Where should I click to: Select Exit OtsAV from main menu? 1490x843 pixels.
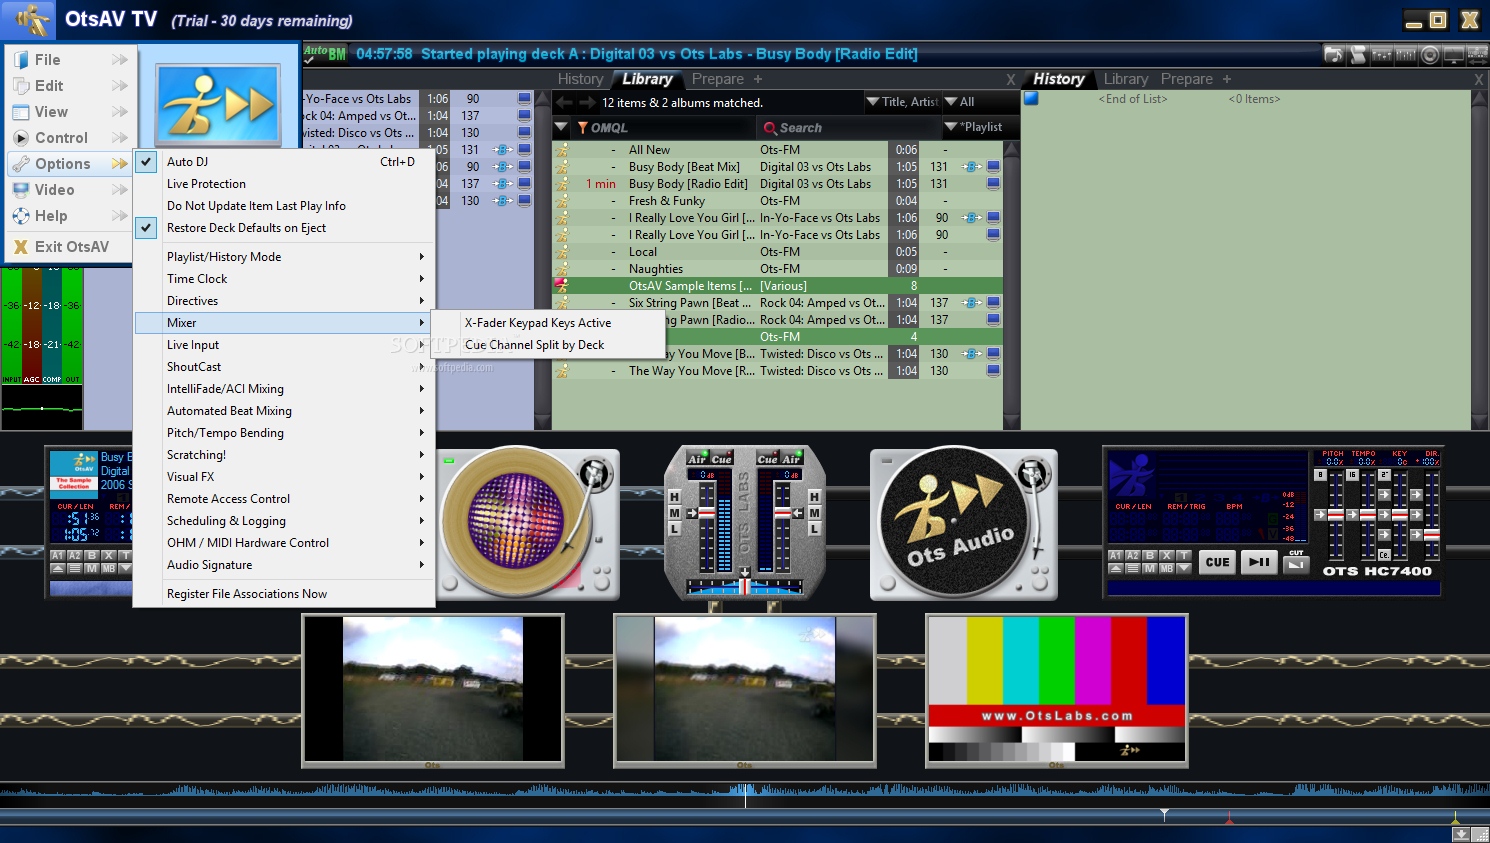pos(69,247)
